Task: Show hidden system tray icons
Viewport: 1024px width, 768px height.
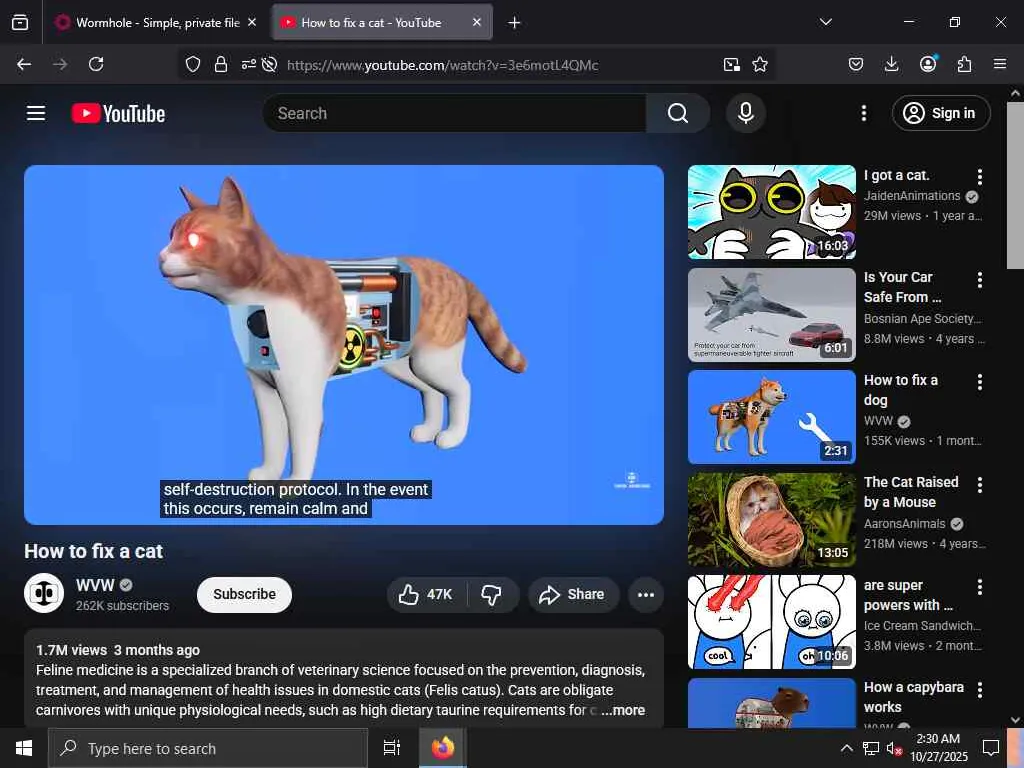Action: click(x=846, y=748)
